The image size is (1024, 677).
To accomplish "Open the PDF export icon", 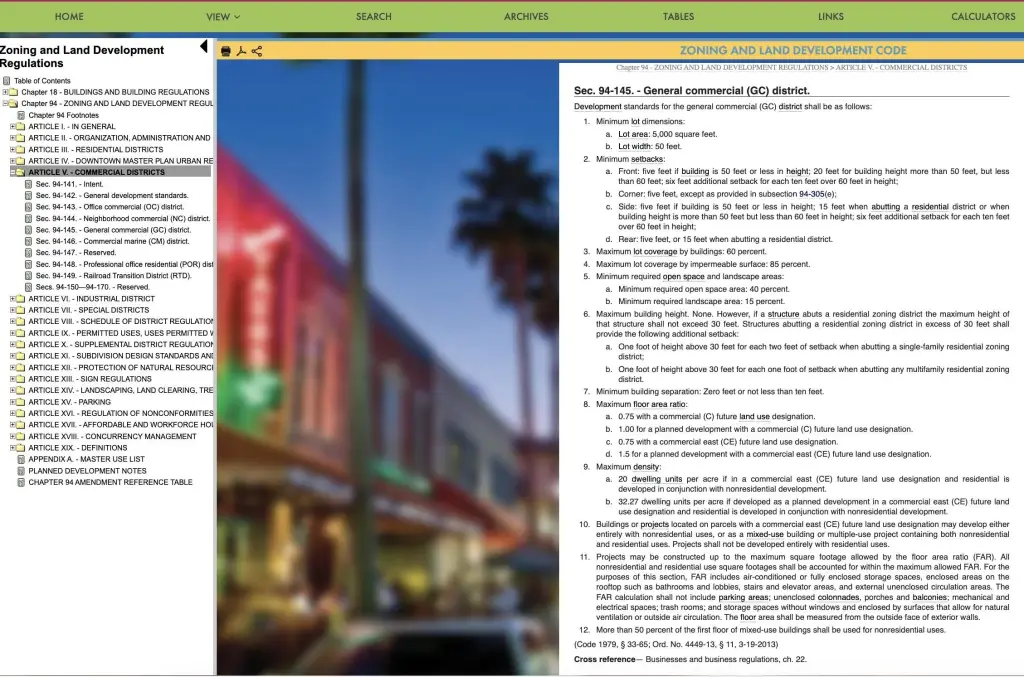I will (241, 51).
